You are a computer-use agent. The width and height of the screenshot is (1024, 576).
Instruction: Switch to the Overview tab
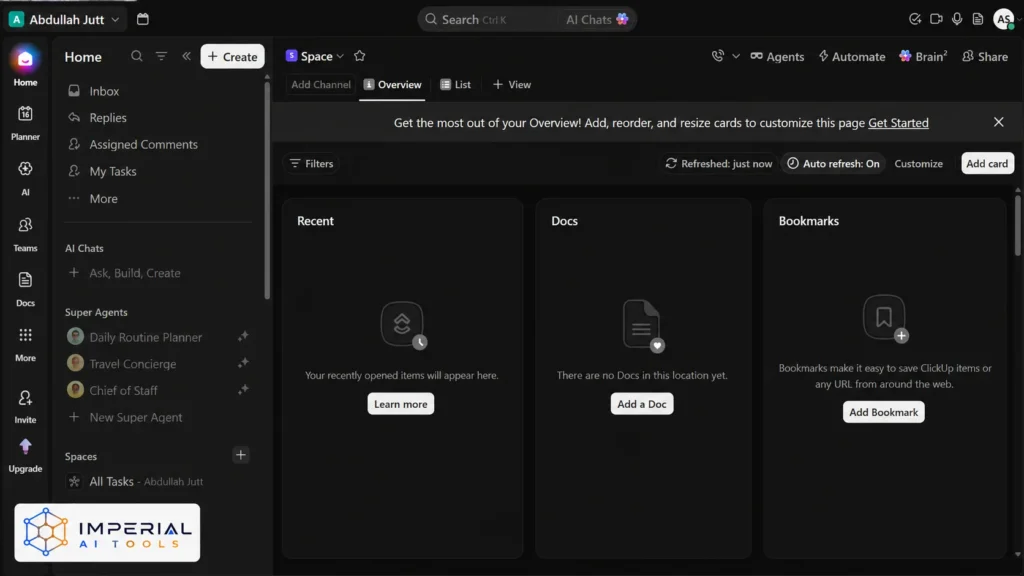[x=392, y=84]
